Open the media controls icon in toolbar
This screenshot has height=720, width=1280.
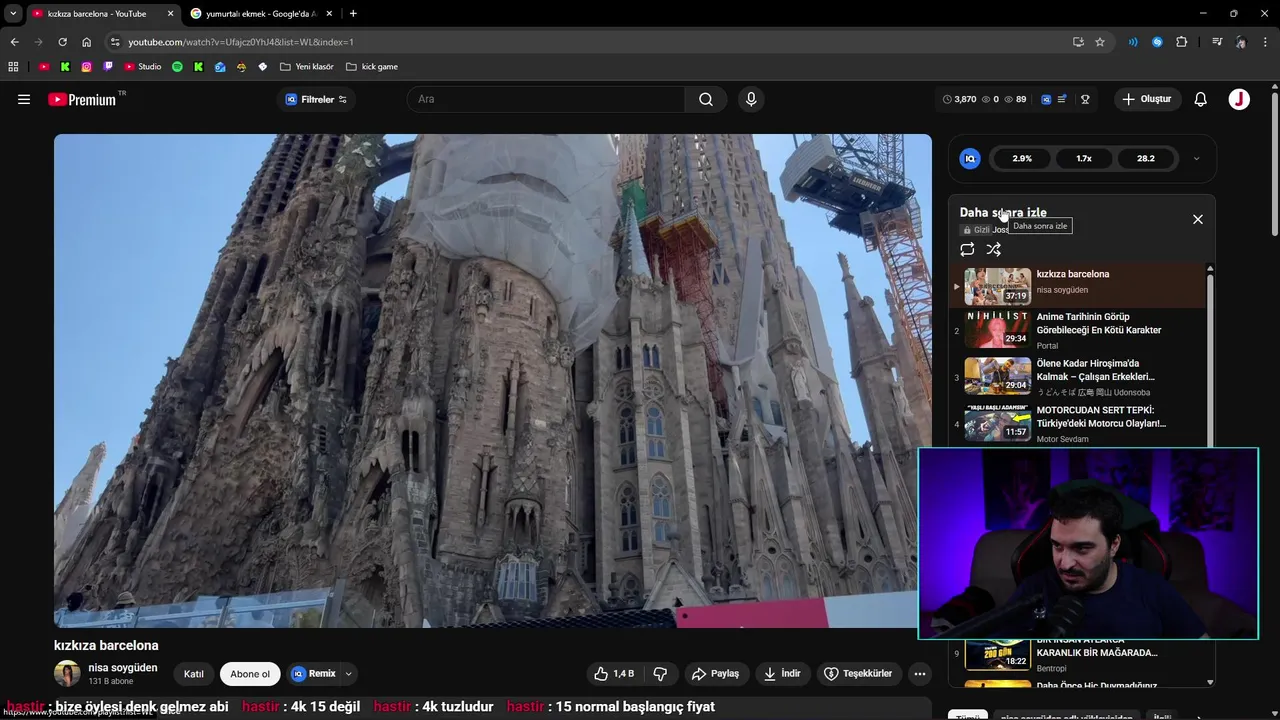[x=1217, y=42]
